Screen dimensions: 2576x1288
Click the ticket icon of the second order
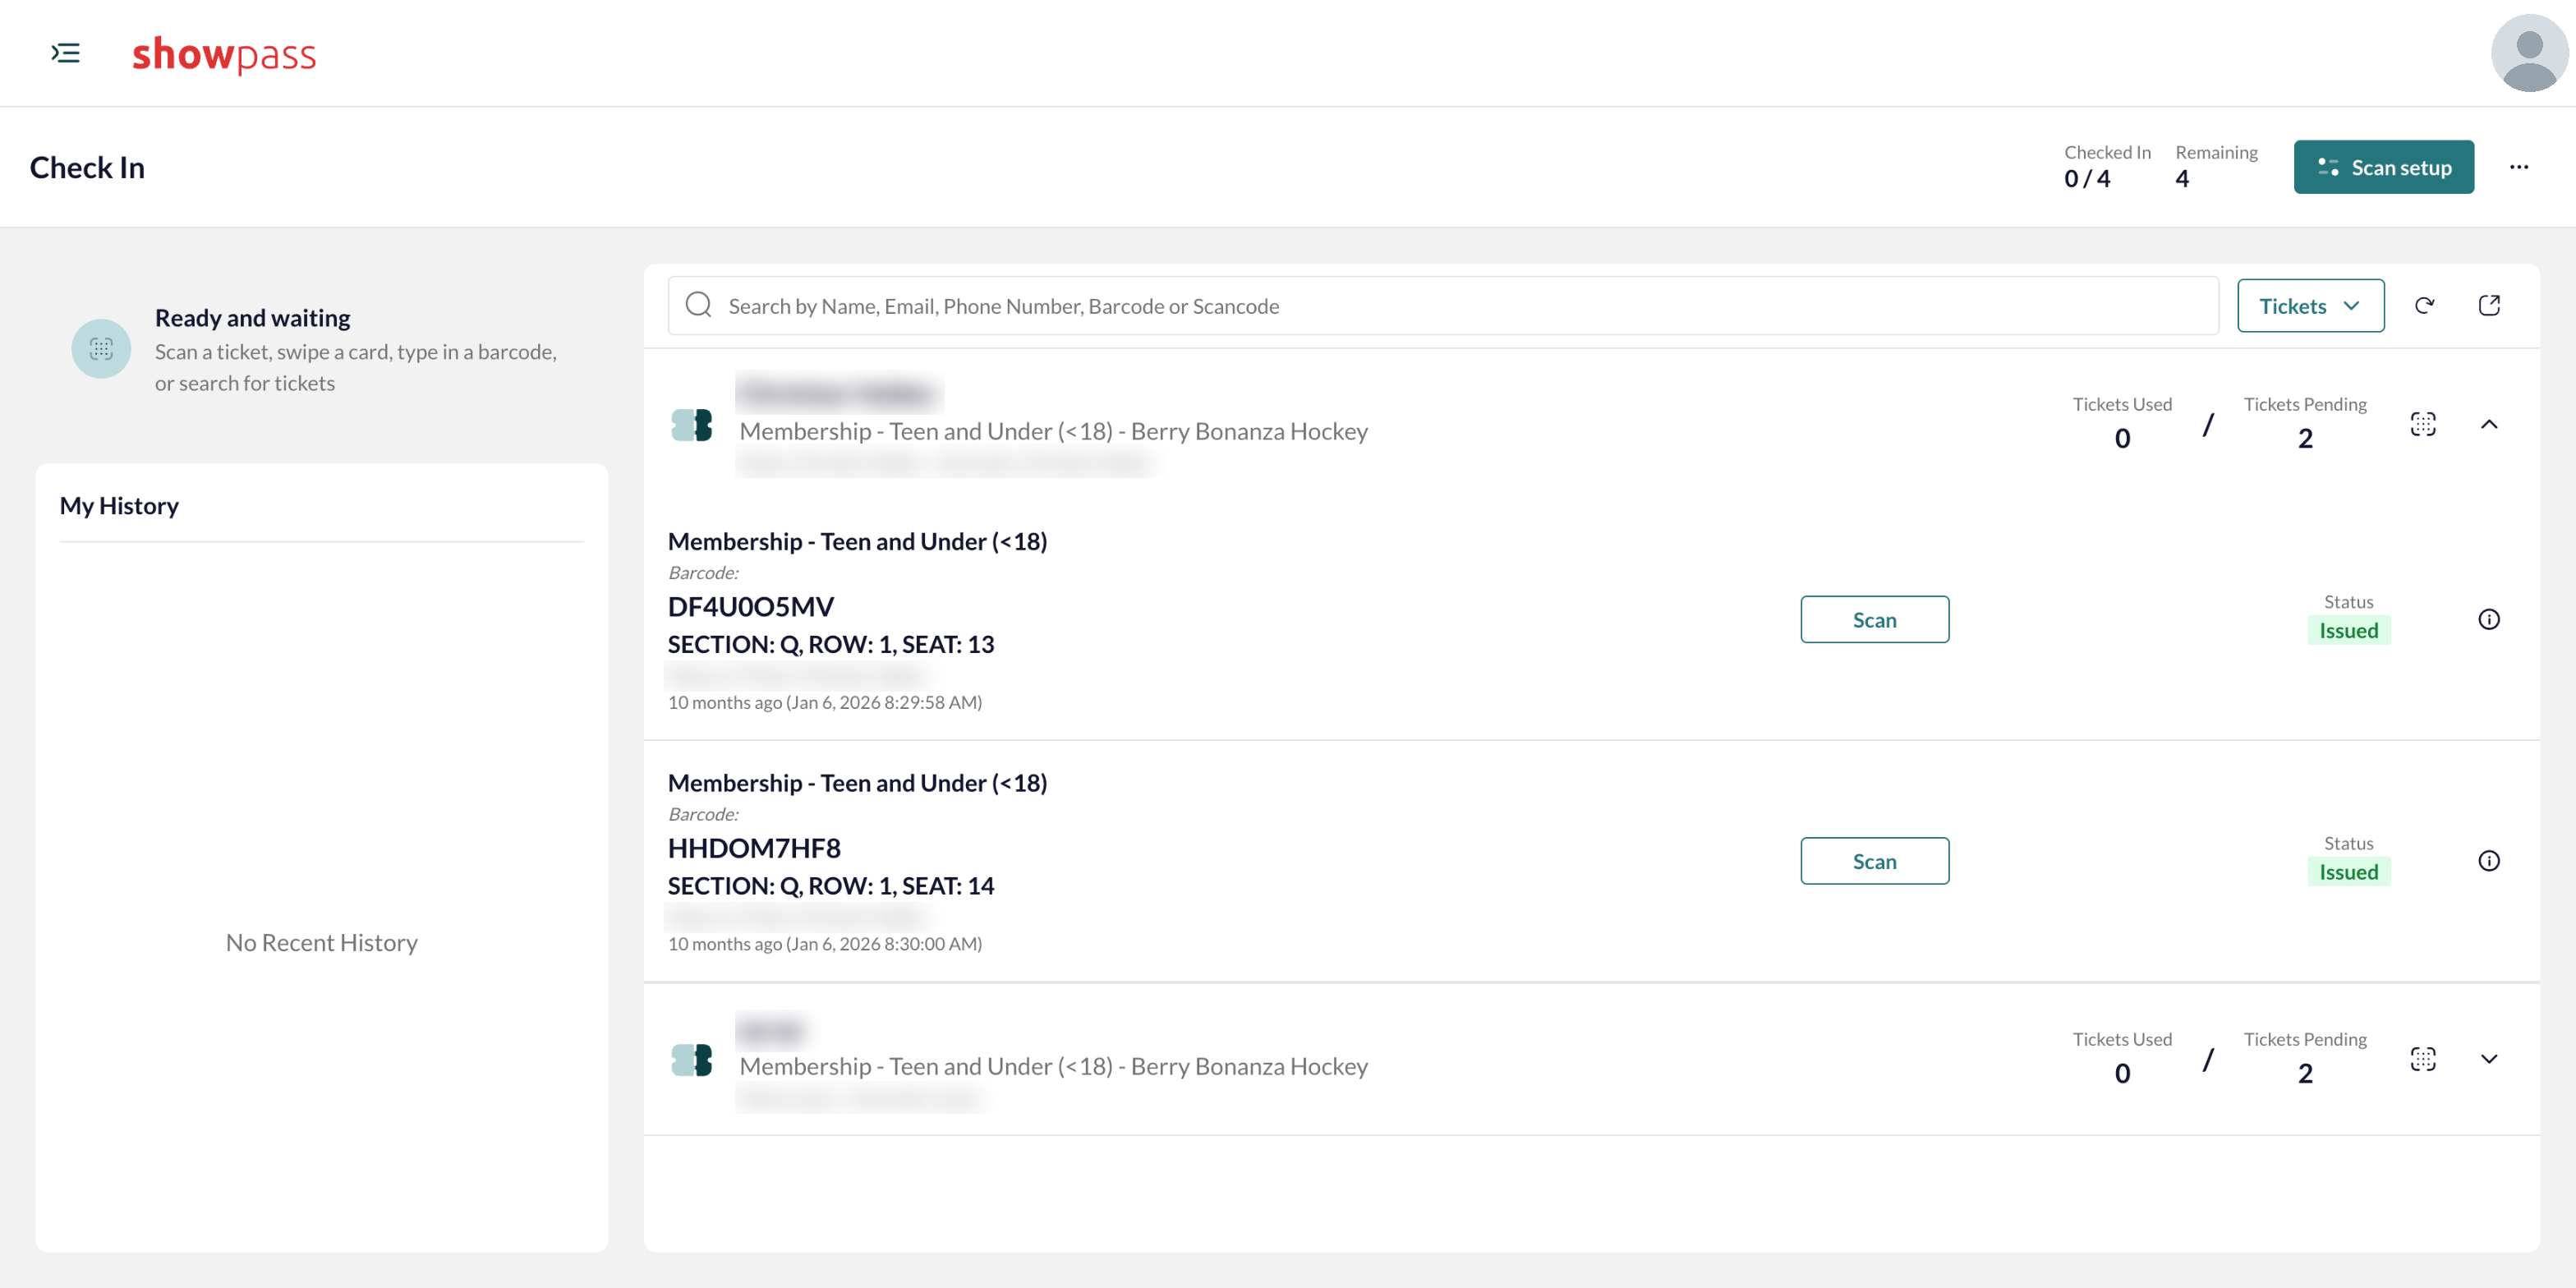point(692,1060)
